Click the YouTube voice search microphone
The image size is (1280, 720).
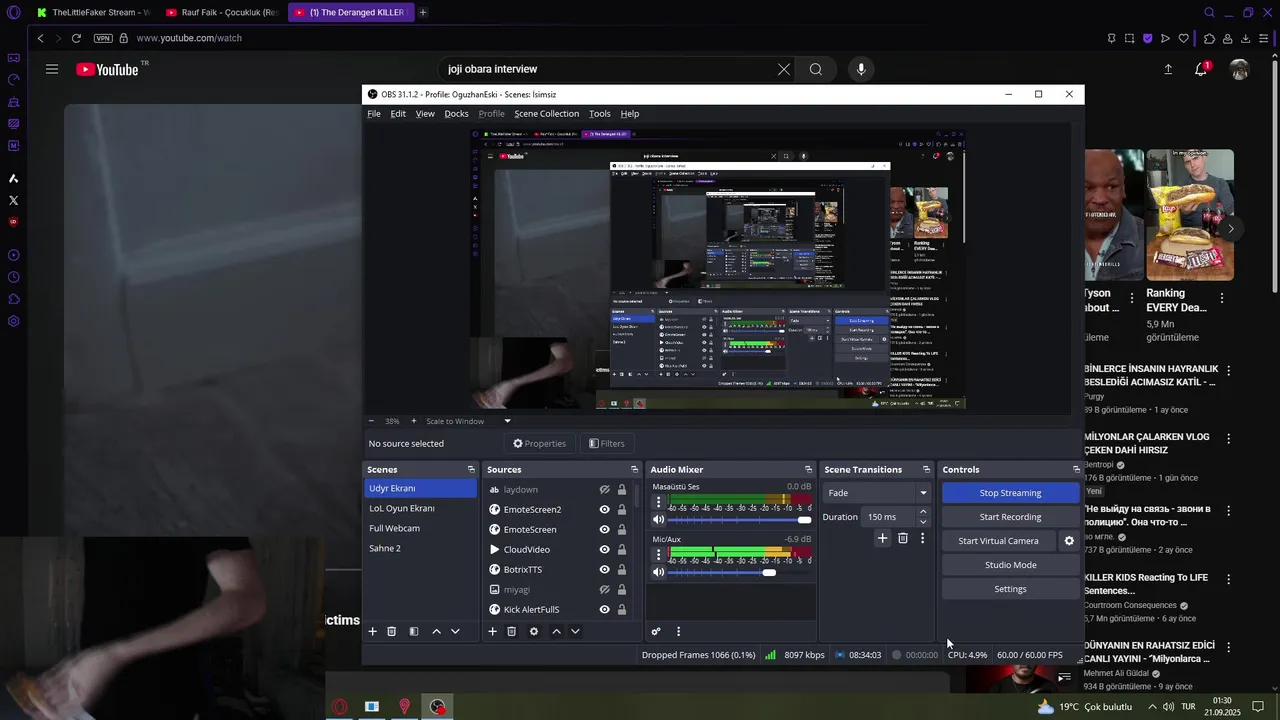pyautogui.click(x=861, y=69)
